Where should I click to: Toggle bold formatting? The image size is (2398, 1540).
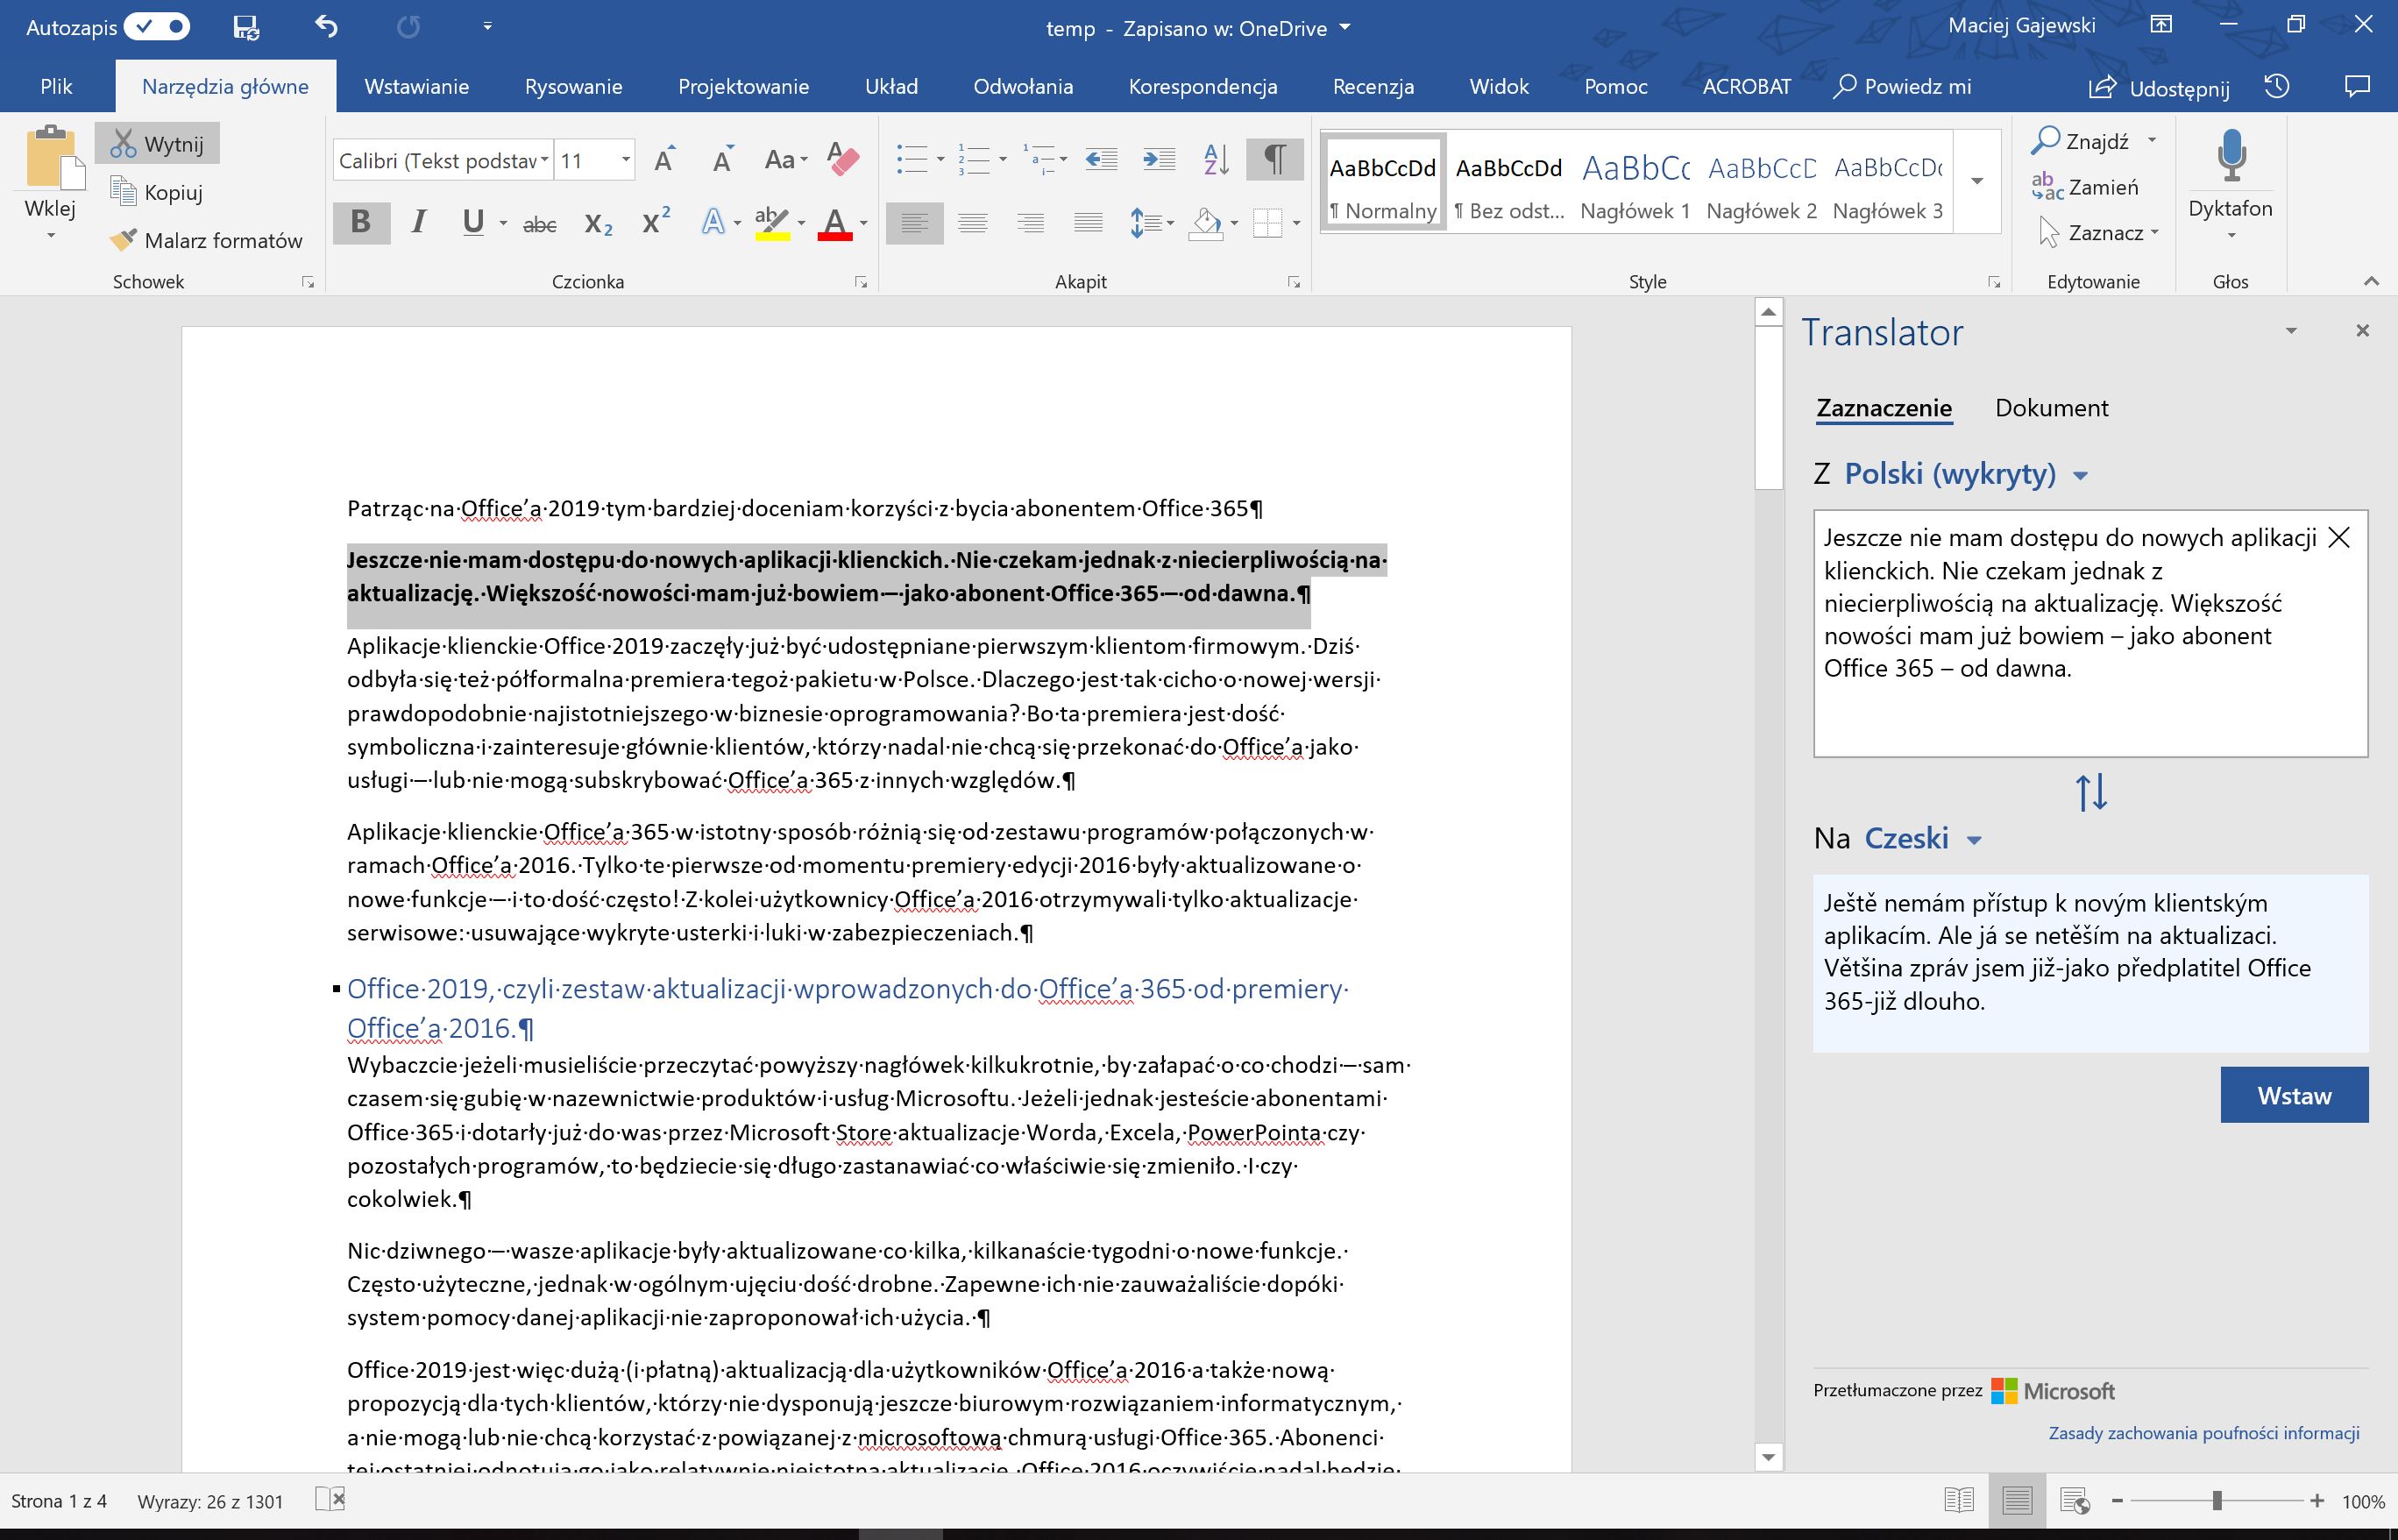(361, 222)
